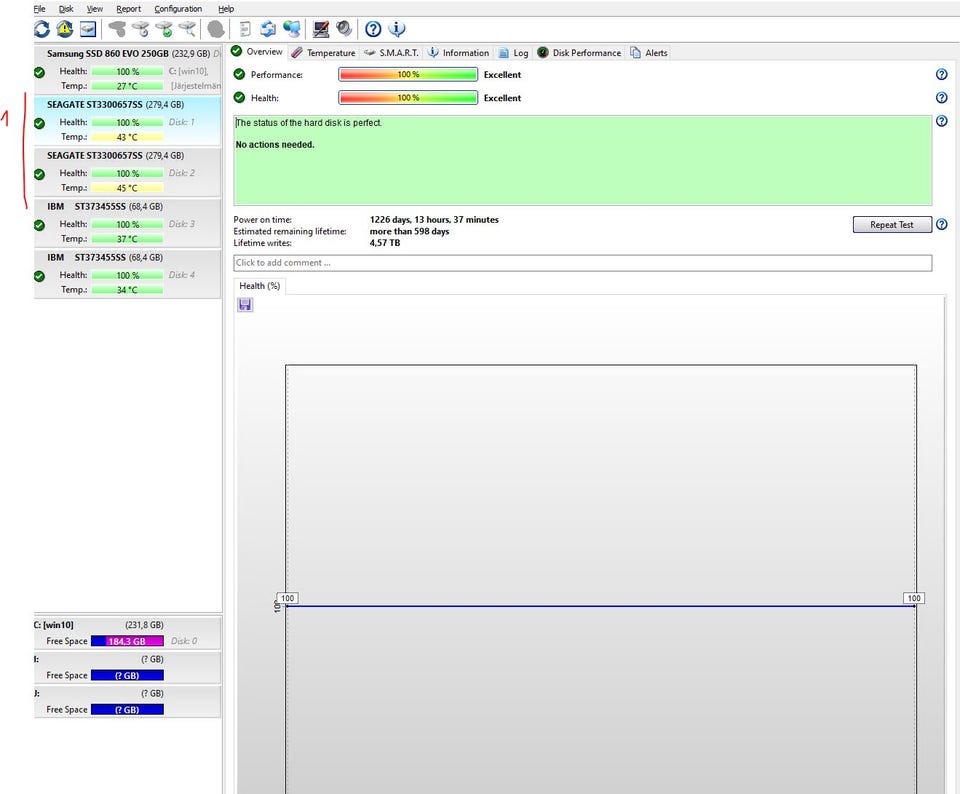Click the monitor with pen toolbar icon

(320, 29)
